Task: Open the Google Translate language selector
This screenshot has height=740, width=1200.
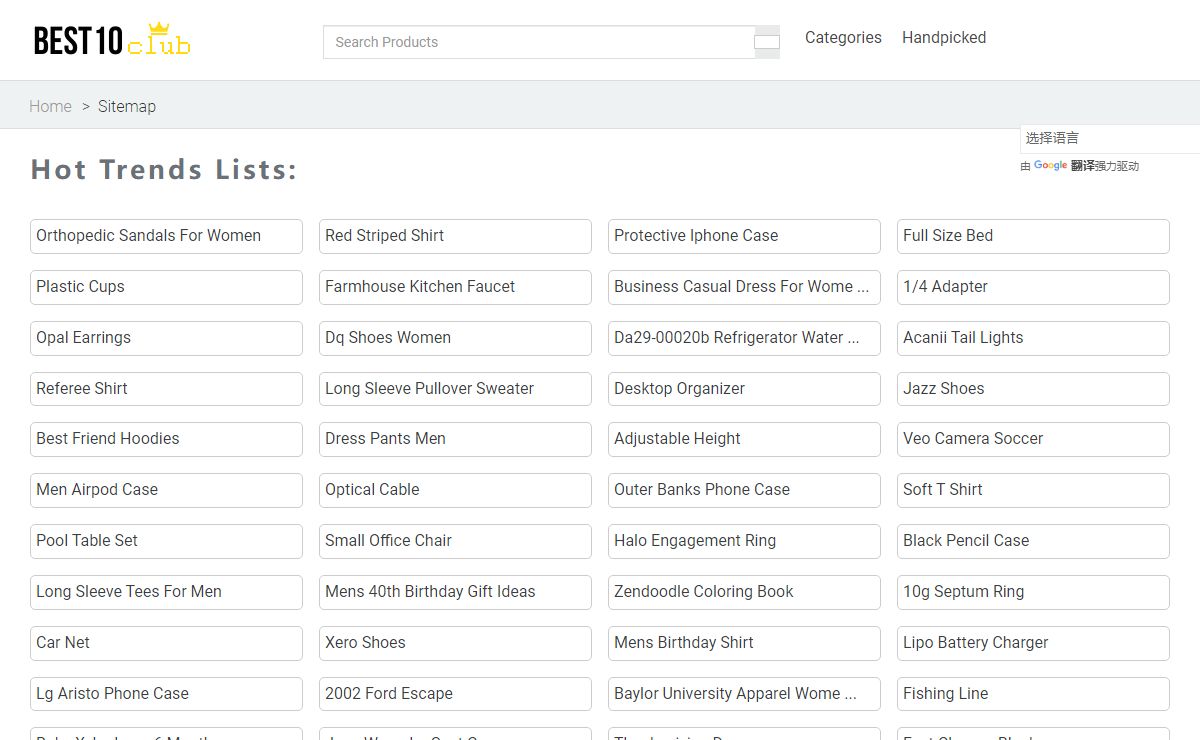Action: pos(1110,139)
